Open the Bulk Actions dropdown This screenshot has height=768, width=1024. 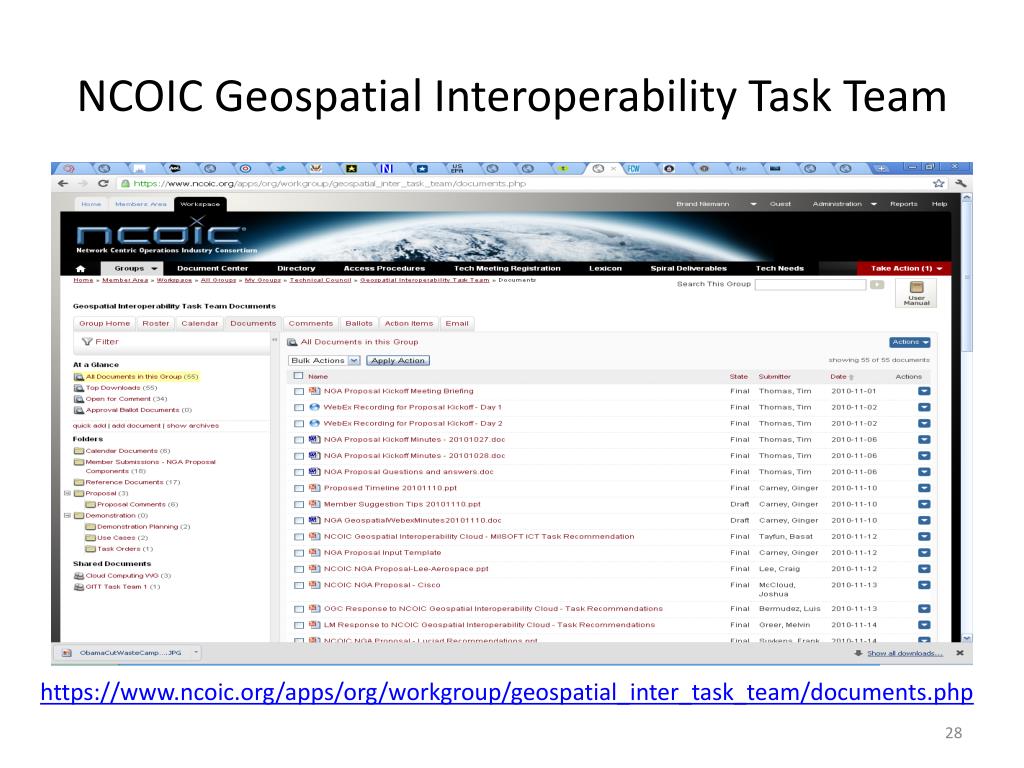click(325, 360)
